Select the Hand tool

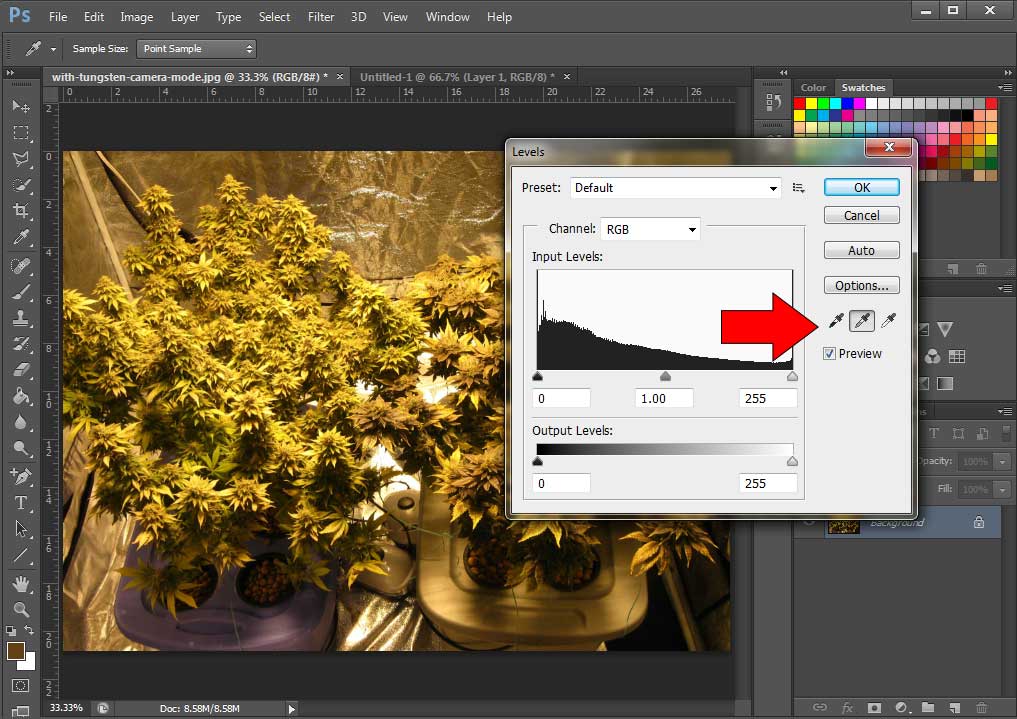point(20,583)
